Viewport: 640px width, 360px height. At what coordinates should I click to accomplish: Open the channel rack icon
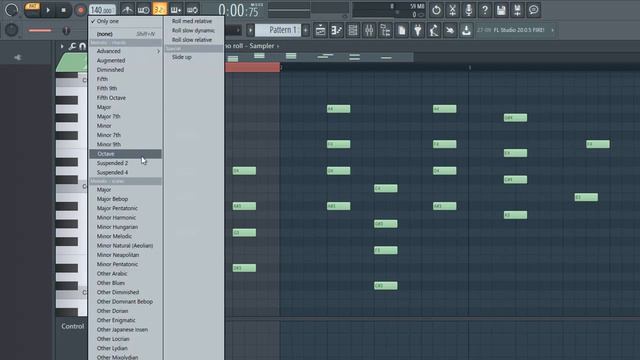pyautogui.click(x=353, y=30)
